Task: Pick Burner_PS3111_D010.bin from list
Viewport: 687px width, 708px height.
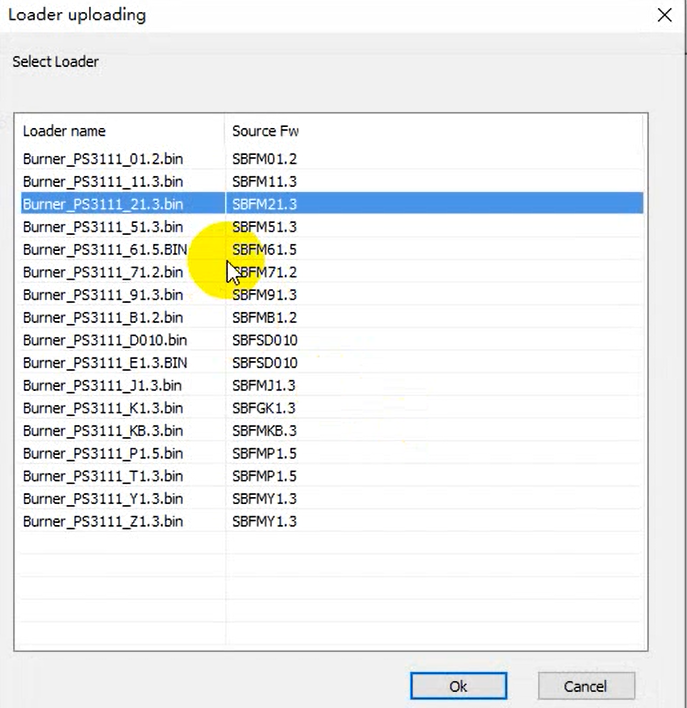Action: pos(105,340)
